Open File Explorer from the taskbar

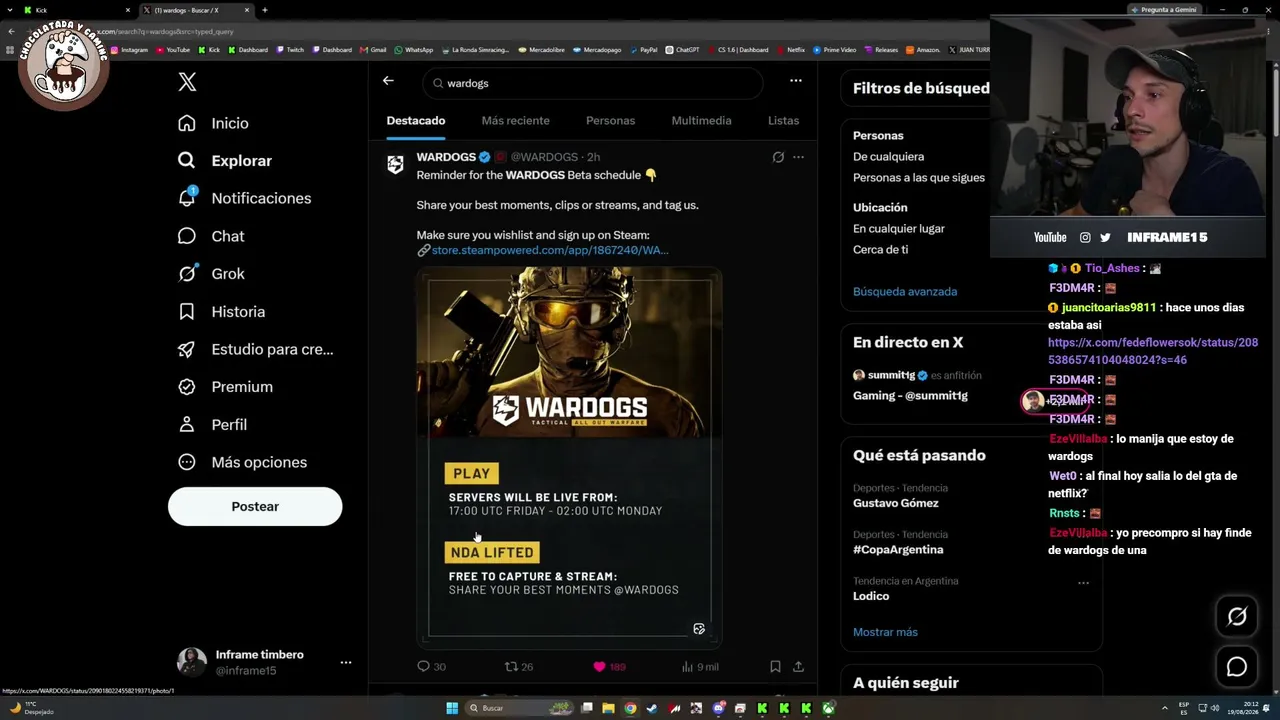coord(608,708)
